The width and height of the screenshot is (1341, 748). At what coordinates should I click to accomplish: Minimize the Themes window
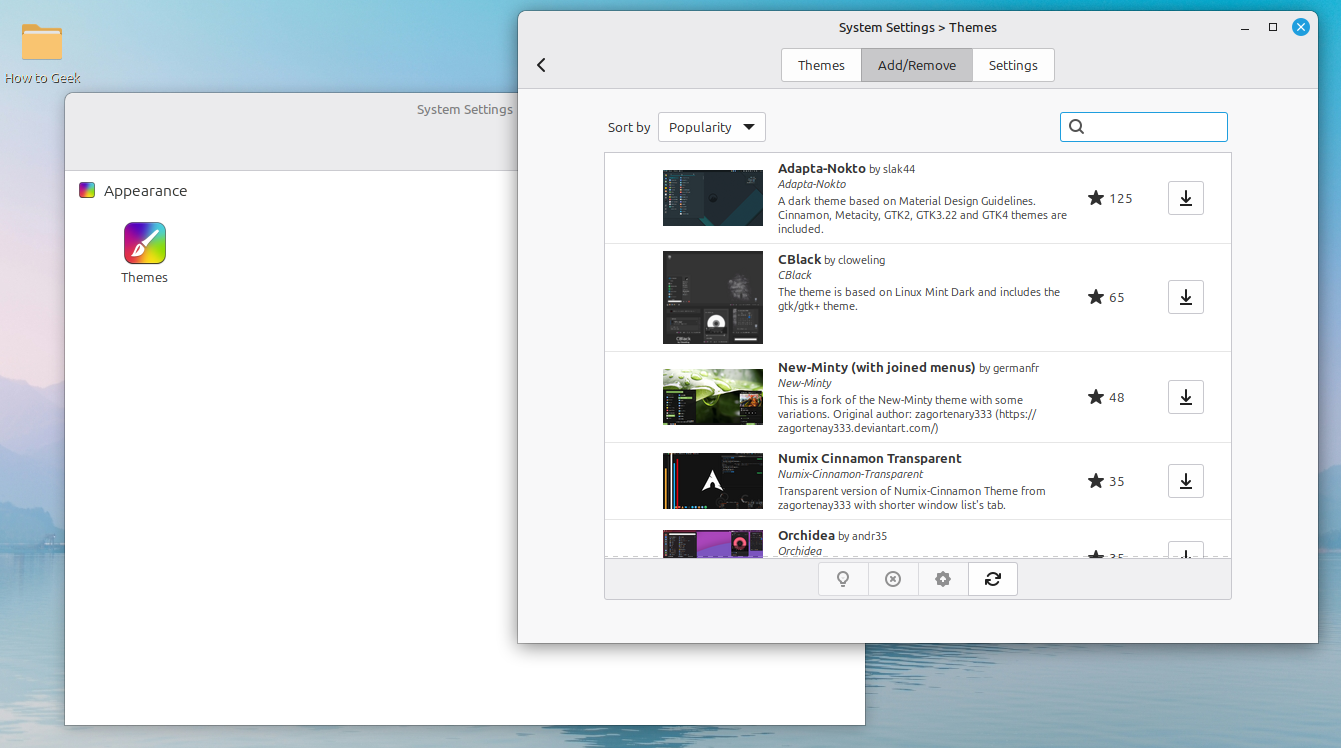pos(1245,28)
